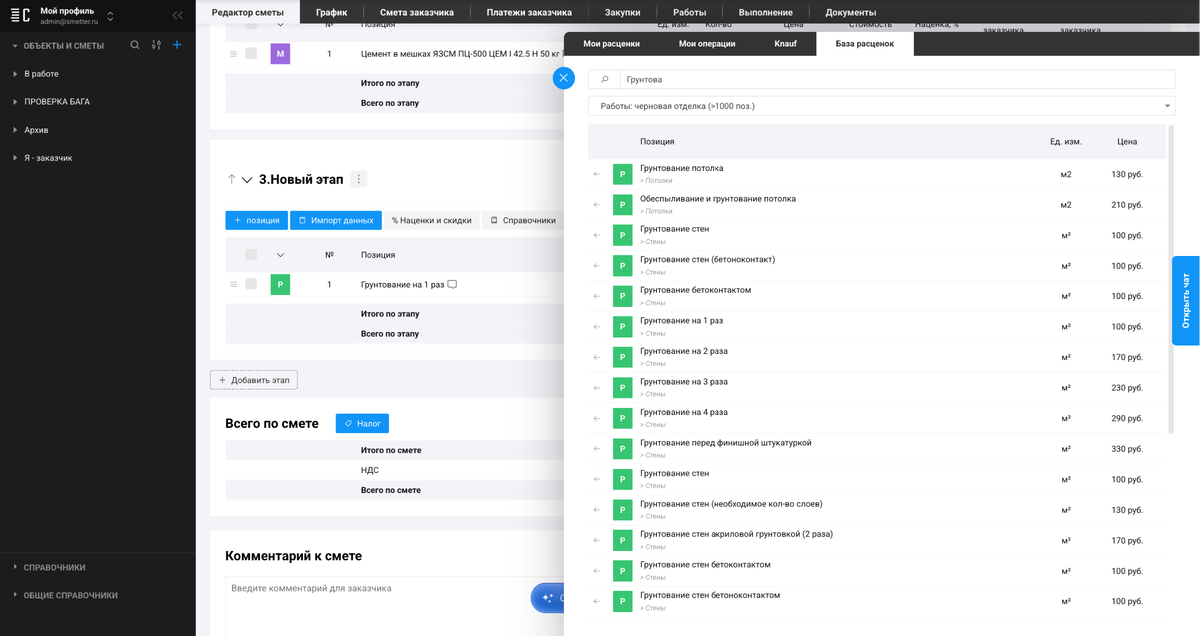Click blue Налог button
Screen dimensions: 1200x636
[x=362, y=424]
